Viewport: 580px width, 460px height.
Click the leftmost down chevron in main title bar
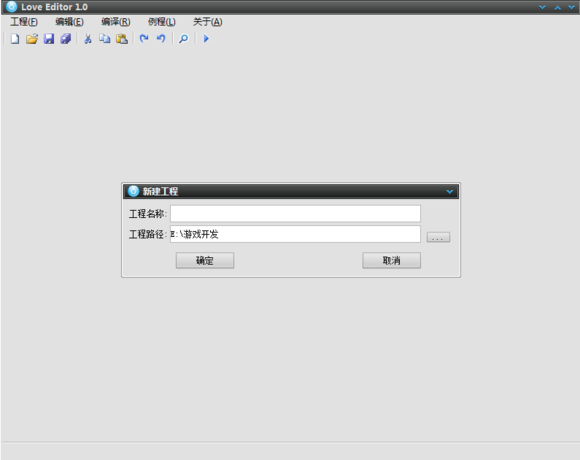click(542, 7)
